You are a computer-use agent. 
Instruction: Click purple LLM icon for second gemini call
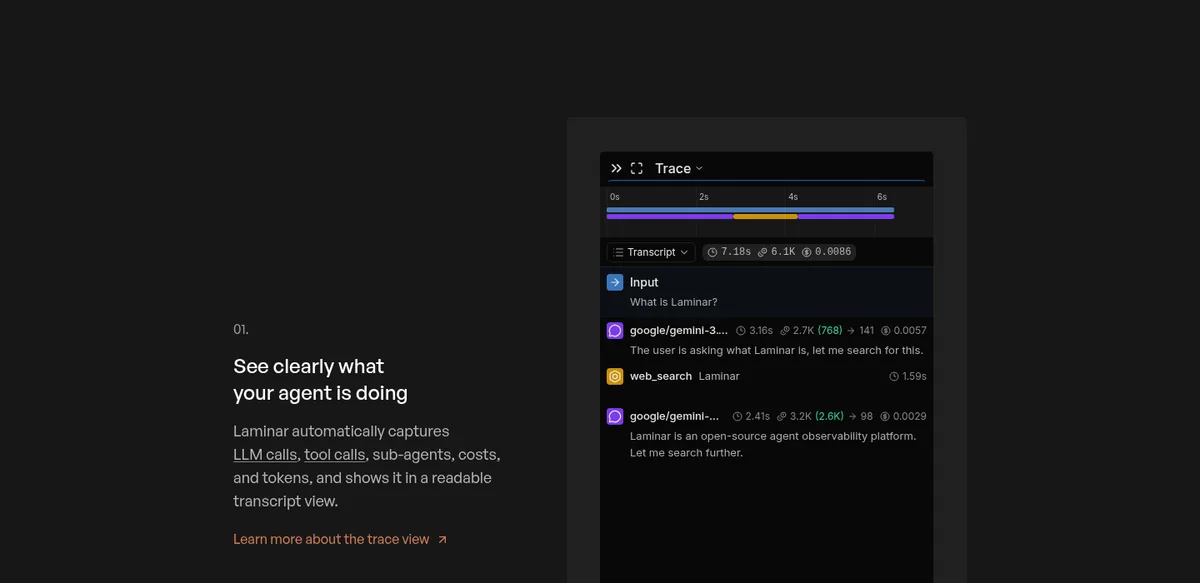(x=615, y=416)
